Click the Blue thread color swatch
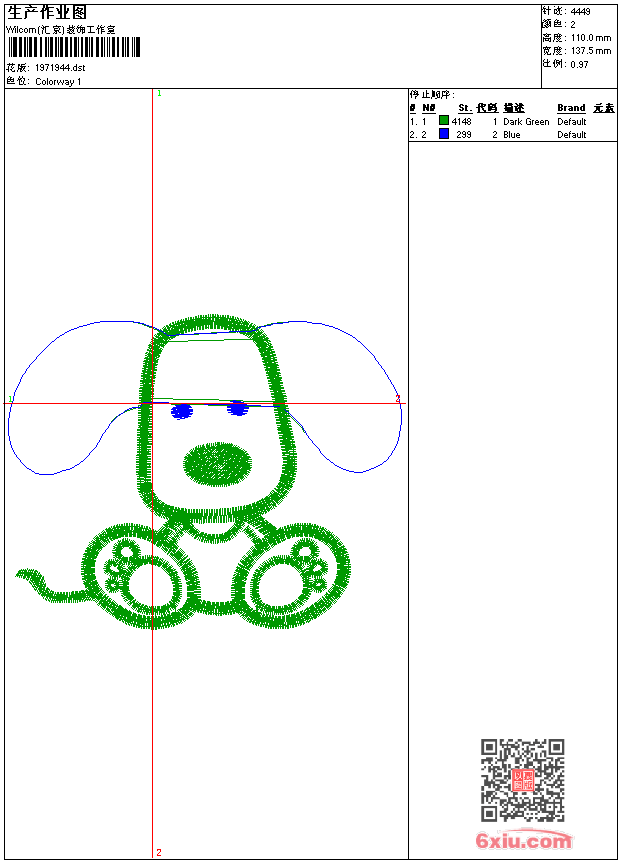 coord(444,134)
